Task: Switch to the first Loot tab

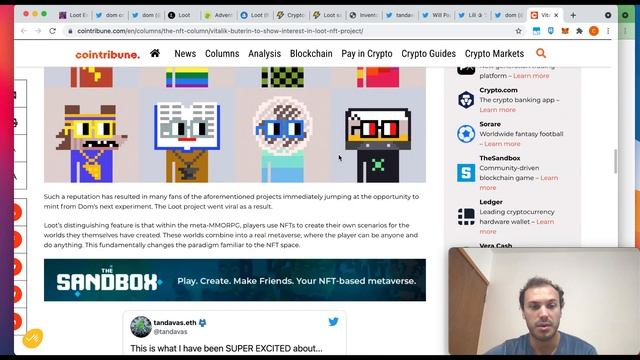Action: (x=74, y=15)
